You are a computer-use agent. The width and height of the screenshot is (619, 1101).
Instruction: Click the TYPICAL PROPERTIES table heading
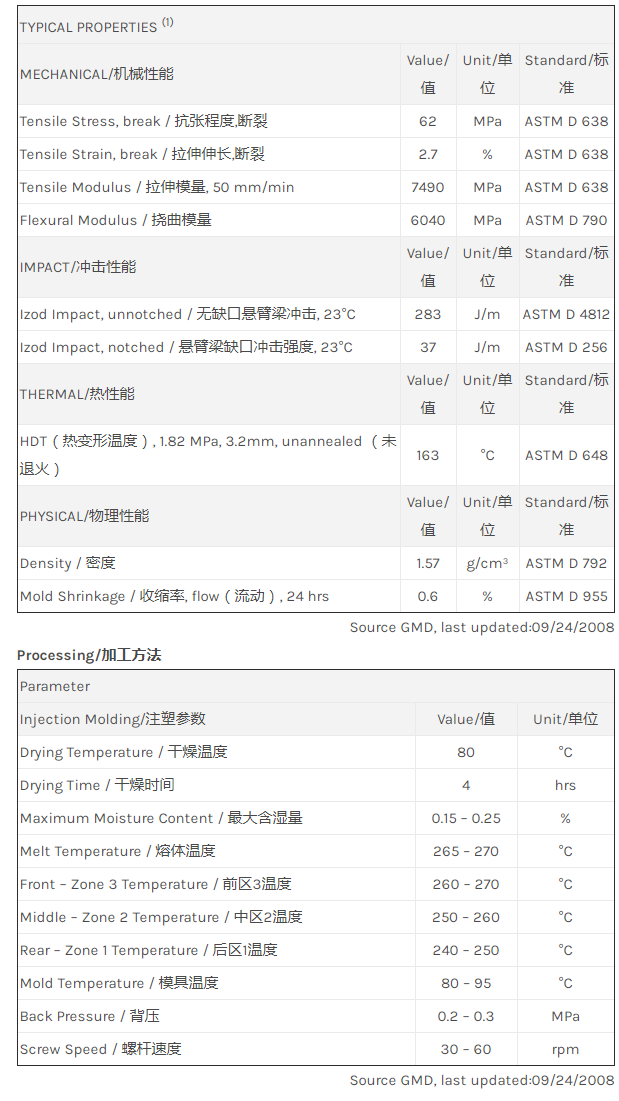click(96, 26)
